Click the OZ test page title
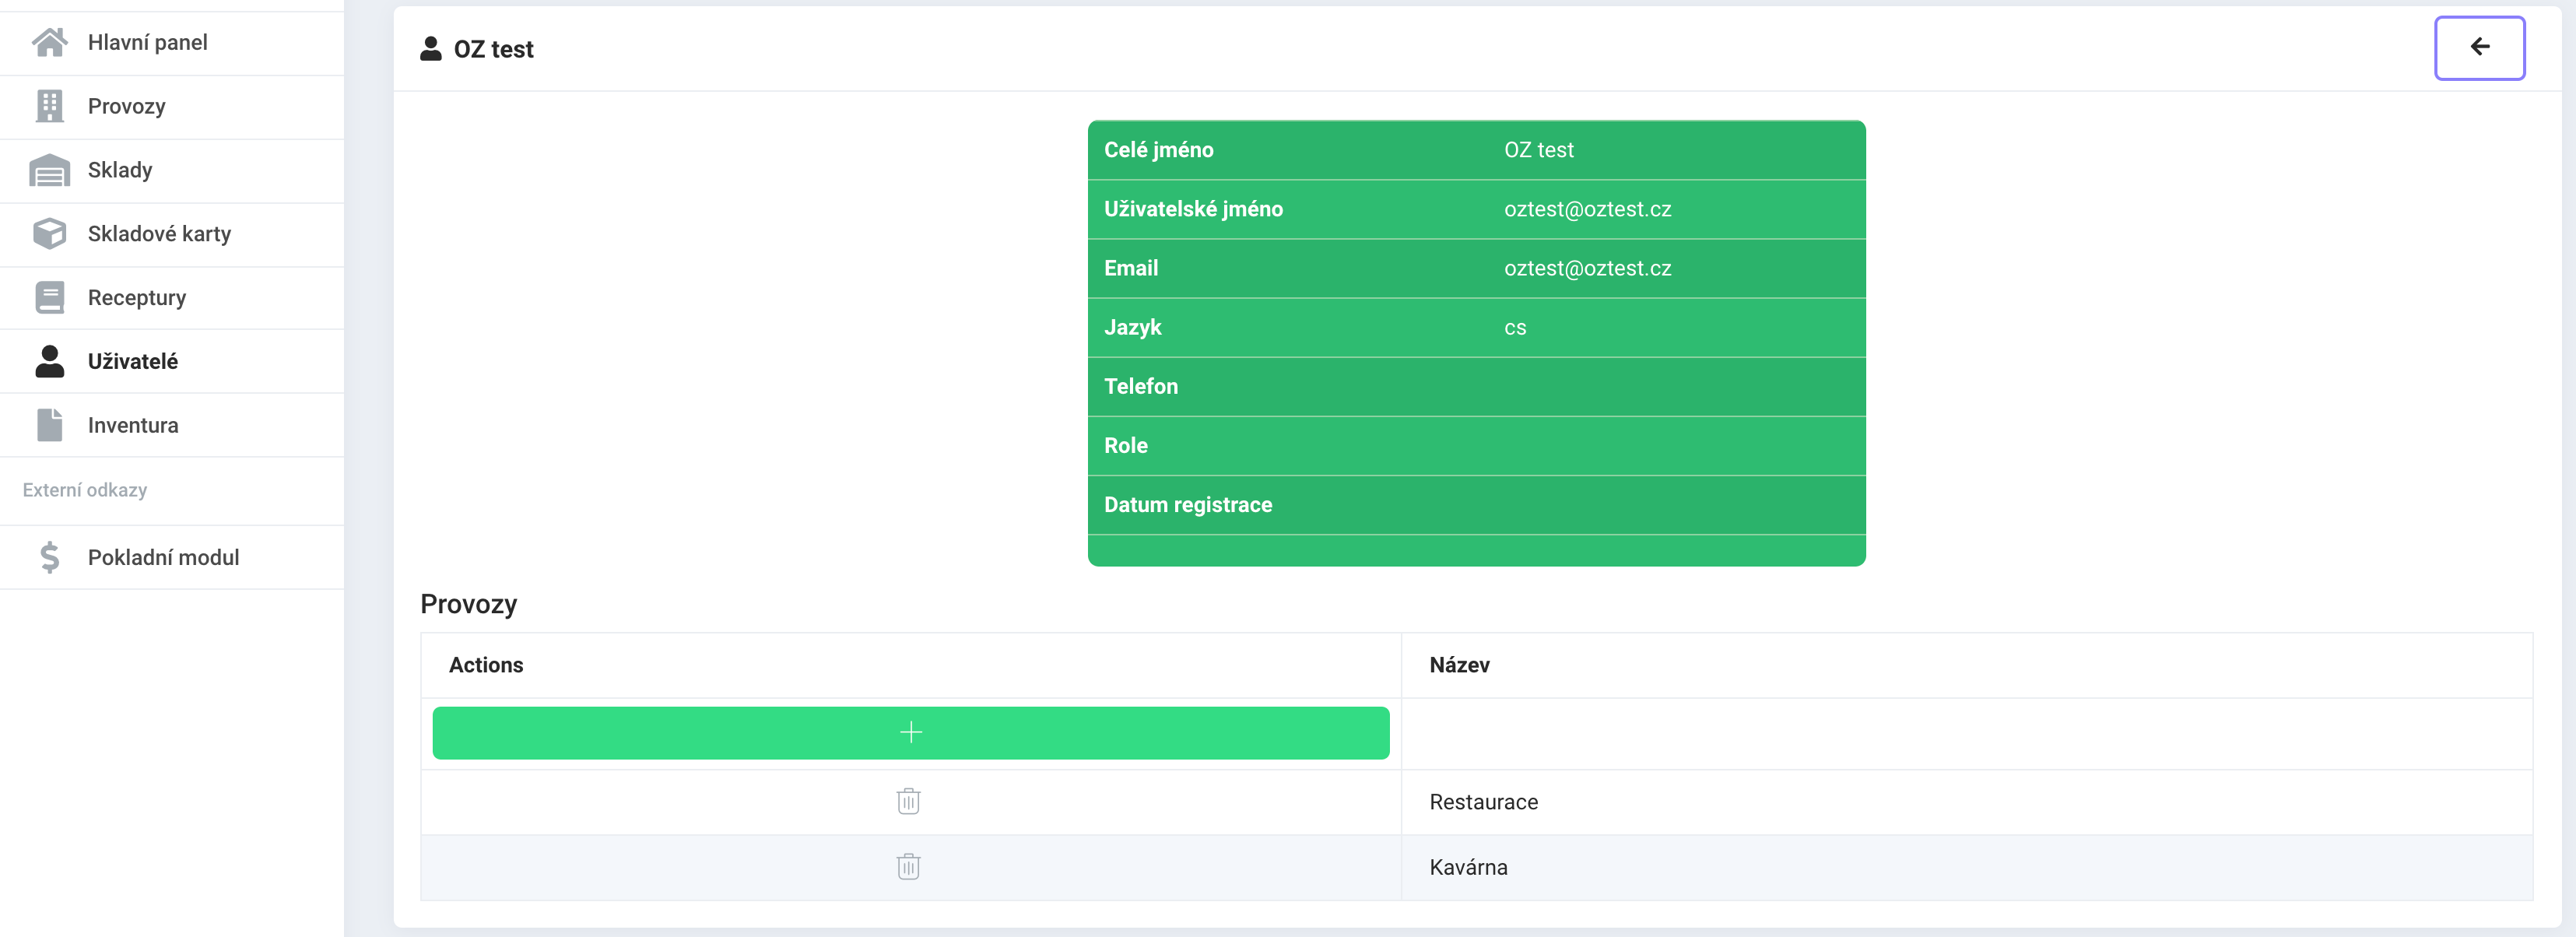This screenshot has width=2576, height=937. pos(493,49)
